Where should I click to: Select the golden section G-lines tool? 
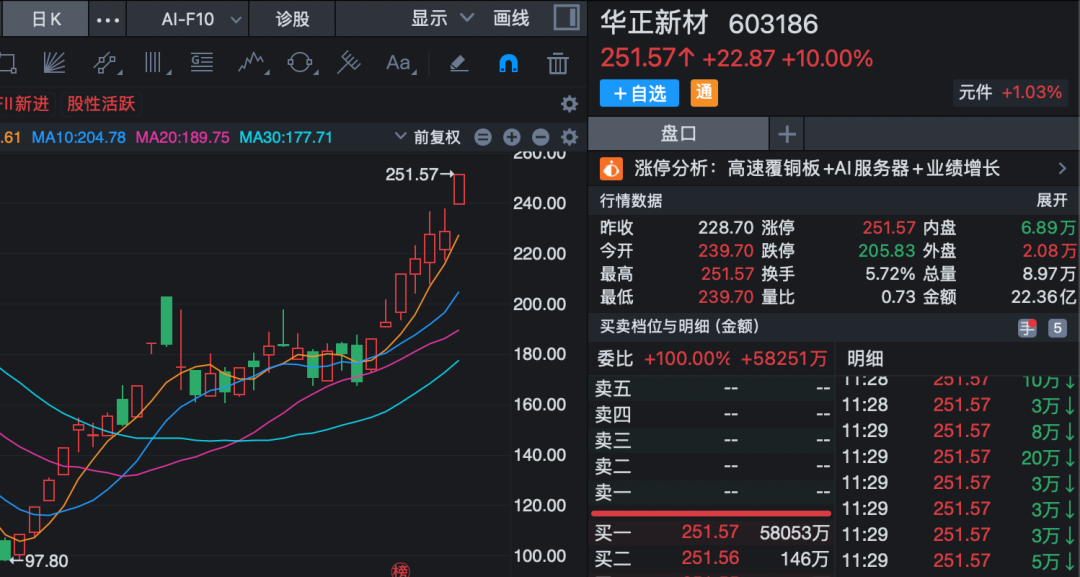coord(202,63)
